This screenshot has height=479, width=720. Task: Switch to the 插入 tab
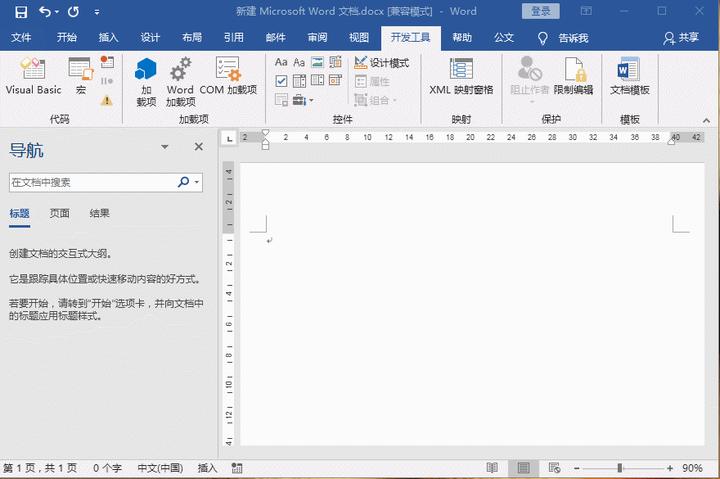tap(108, 38)
